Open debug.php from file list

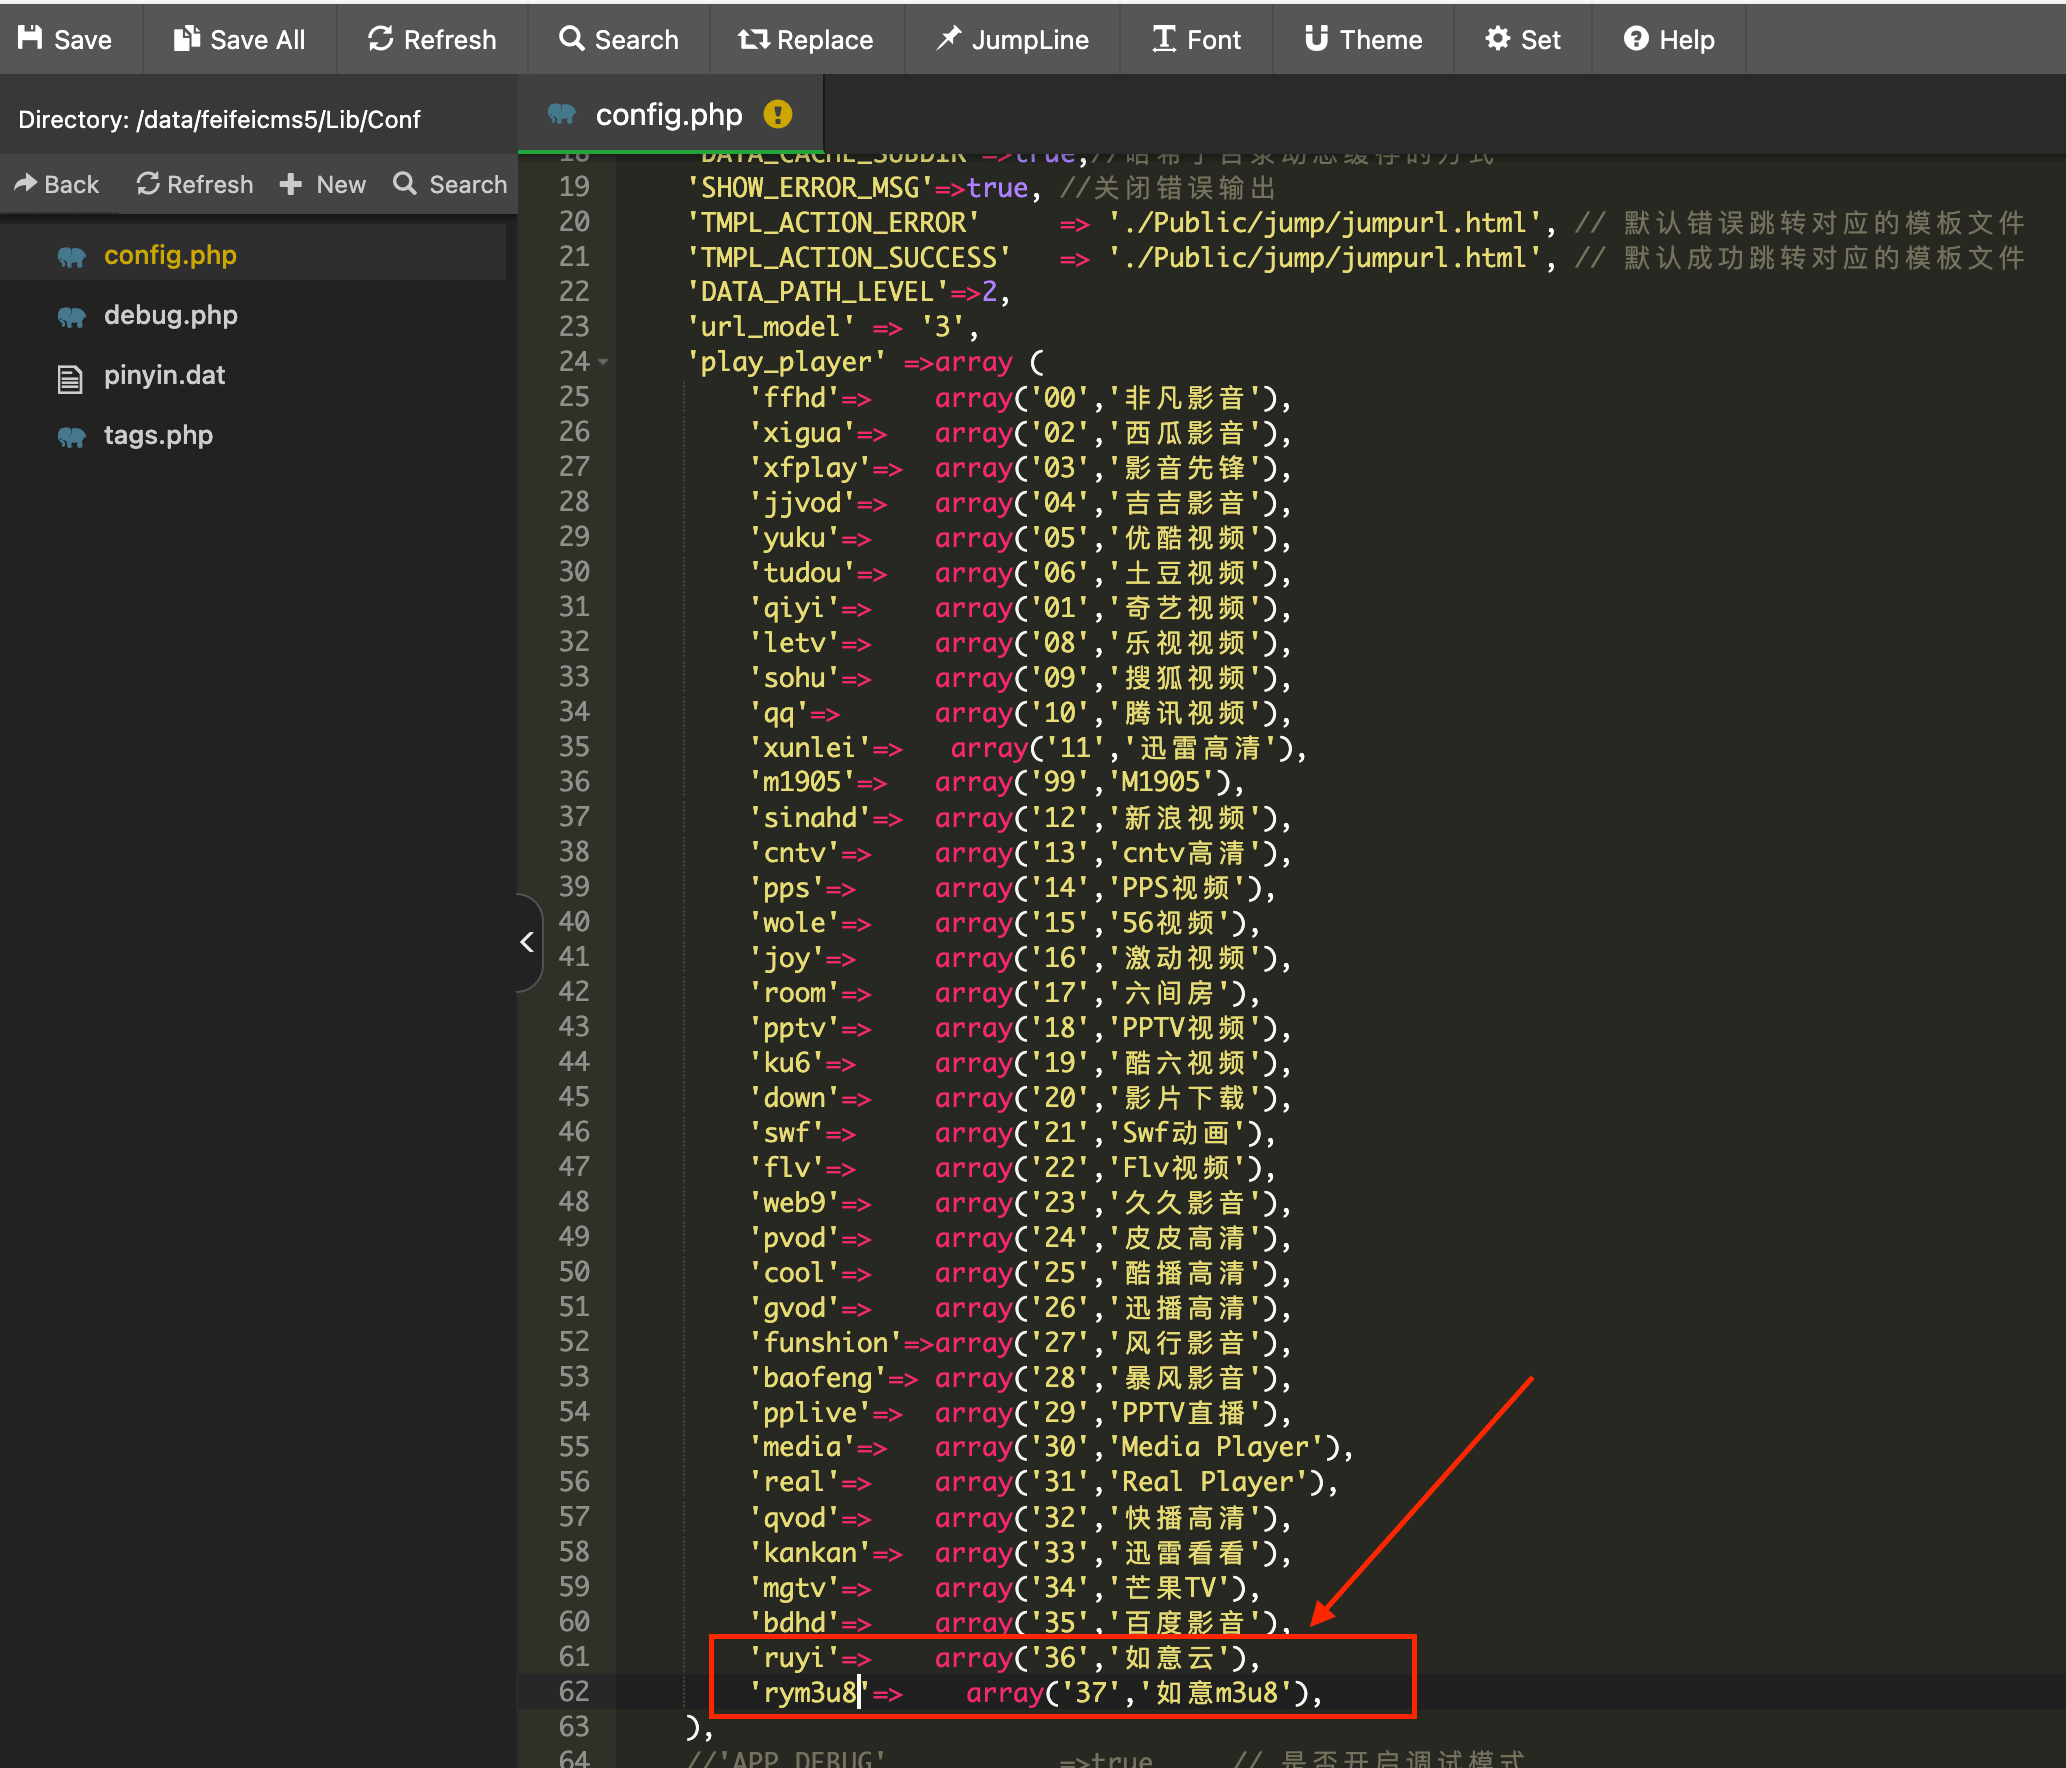[x=170, y=315]
